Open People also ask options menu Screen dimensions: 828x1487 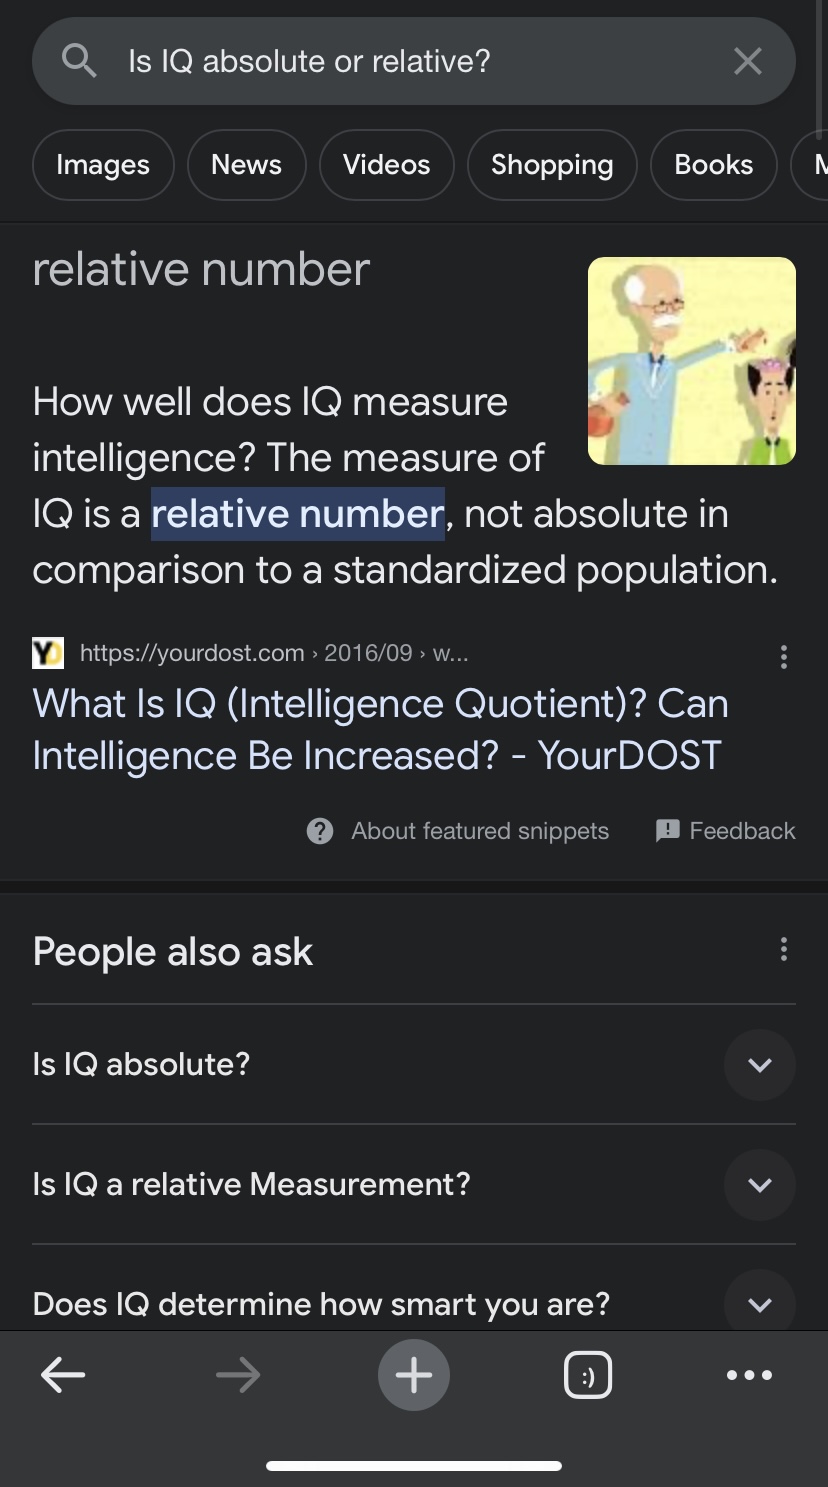click(783, 949)
